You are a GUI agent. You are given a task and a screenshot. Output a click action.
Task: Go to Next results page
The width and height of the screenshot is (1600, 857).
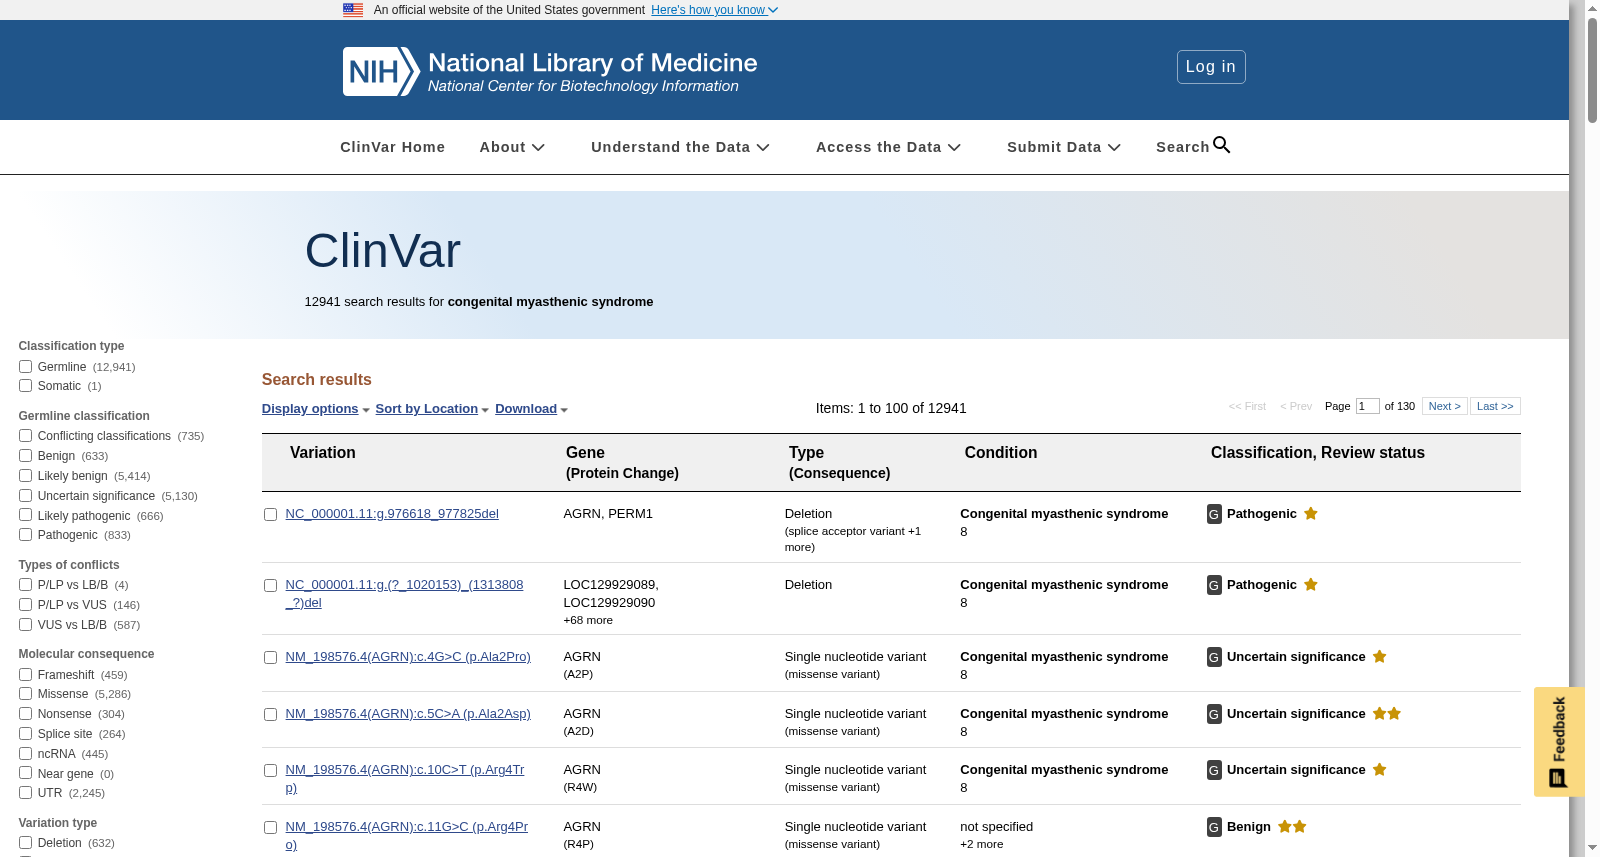coord(1445,406)
